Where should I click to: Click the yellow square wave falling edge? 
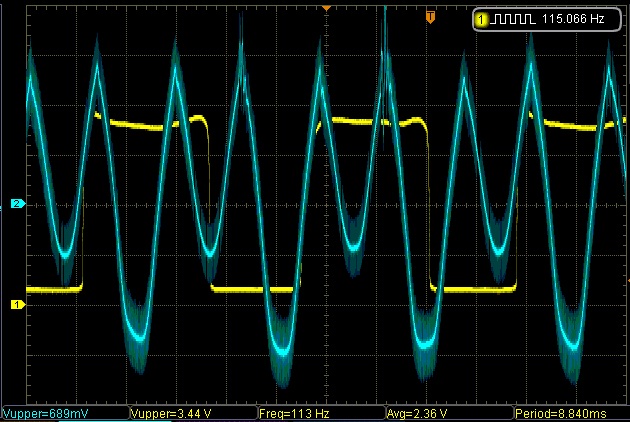[208, 200]
